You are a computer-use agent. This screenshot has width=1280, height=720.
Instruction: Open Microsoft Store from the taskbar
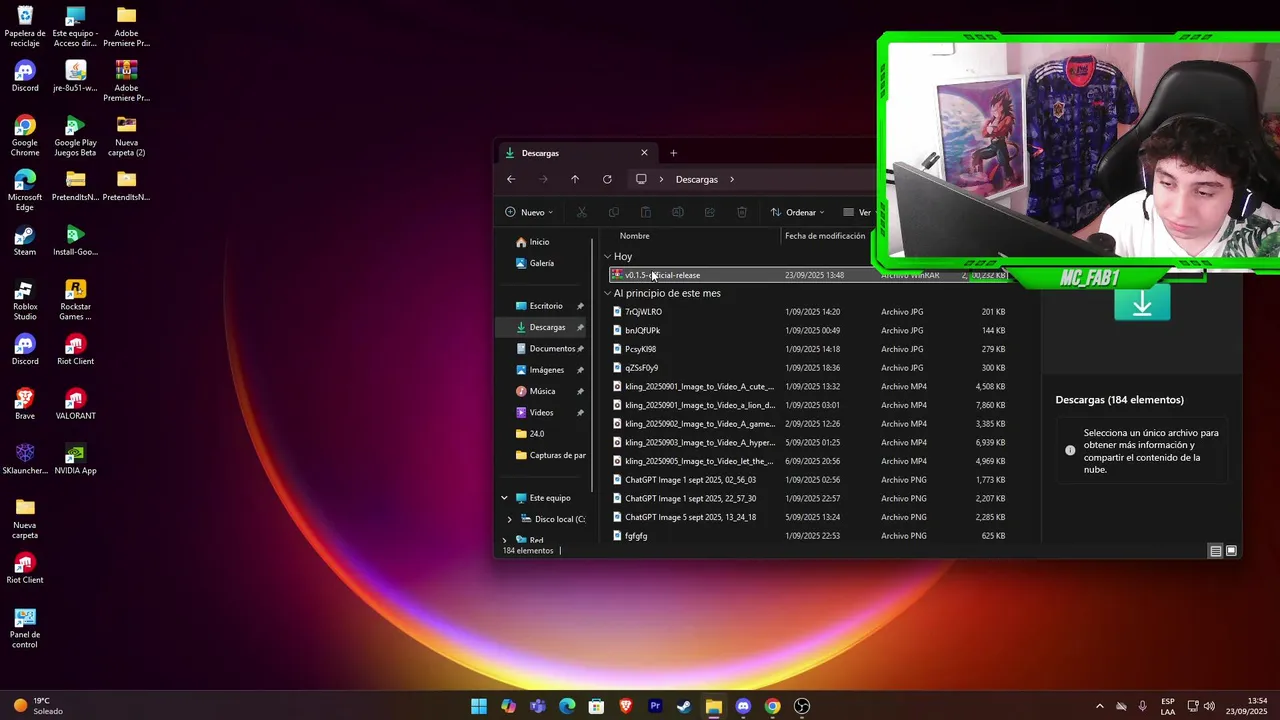click(x=596, y=706)
